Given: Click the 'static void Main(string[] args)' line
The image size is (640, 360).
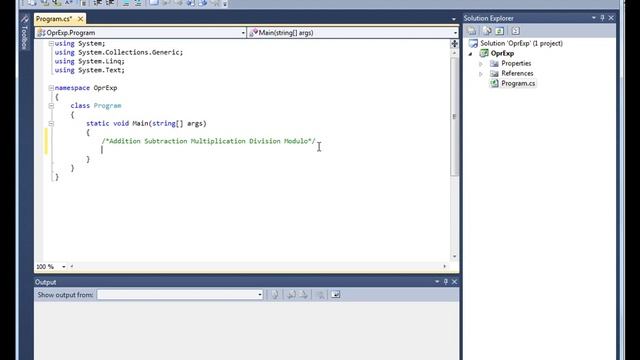Looking at the screenshot, I should coord(146,123).
